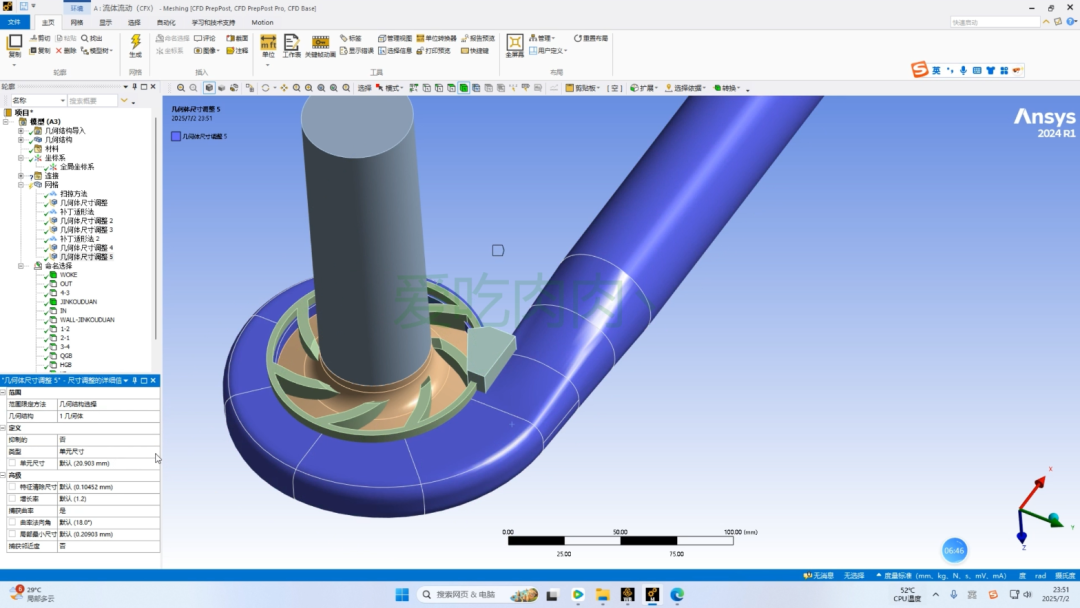This screenshot has width=1080, height=608.
Task: Insert 截面 (Section Plane)
Action: [x=237, y=39]
